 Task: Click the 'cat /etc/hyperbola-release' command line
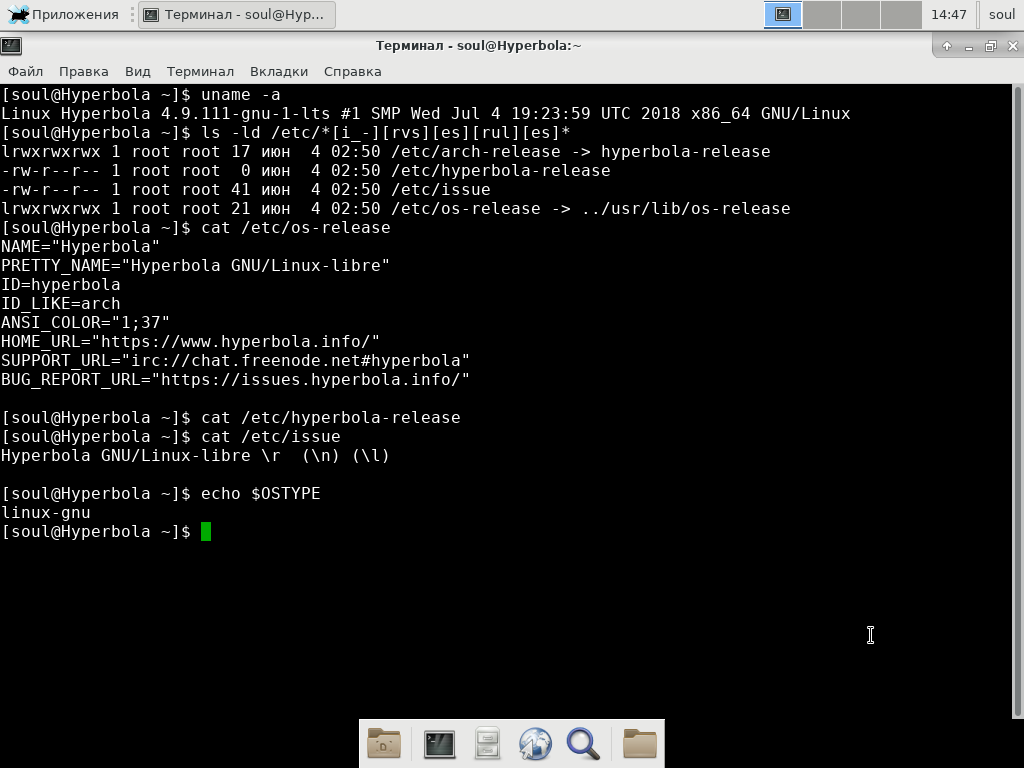tap(231, 417)
